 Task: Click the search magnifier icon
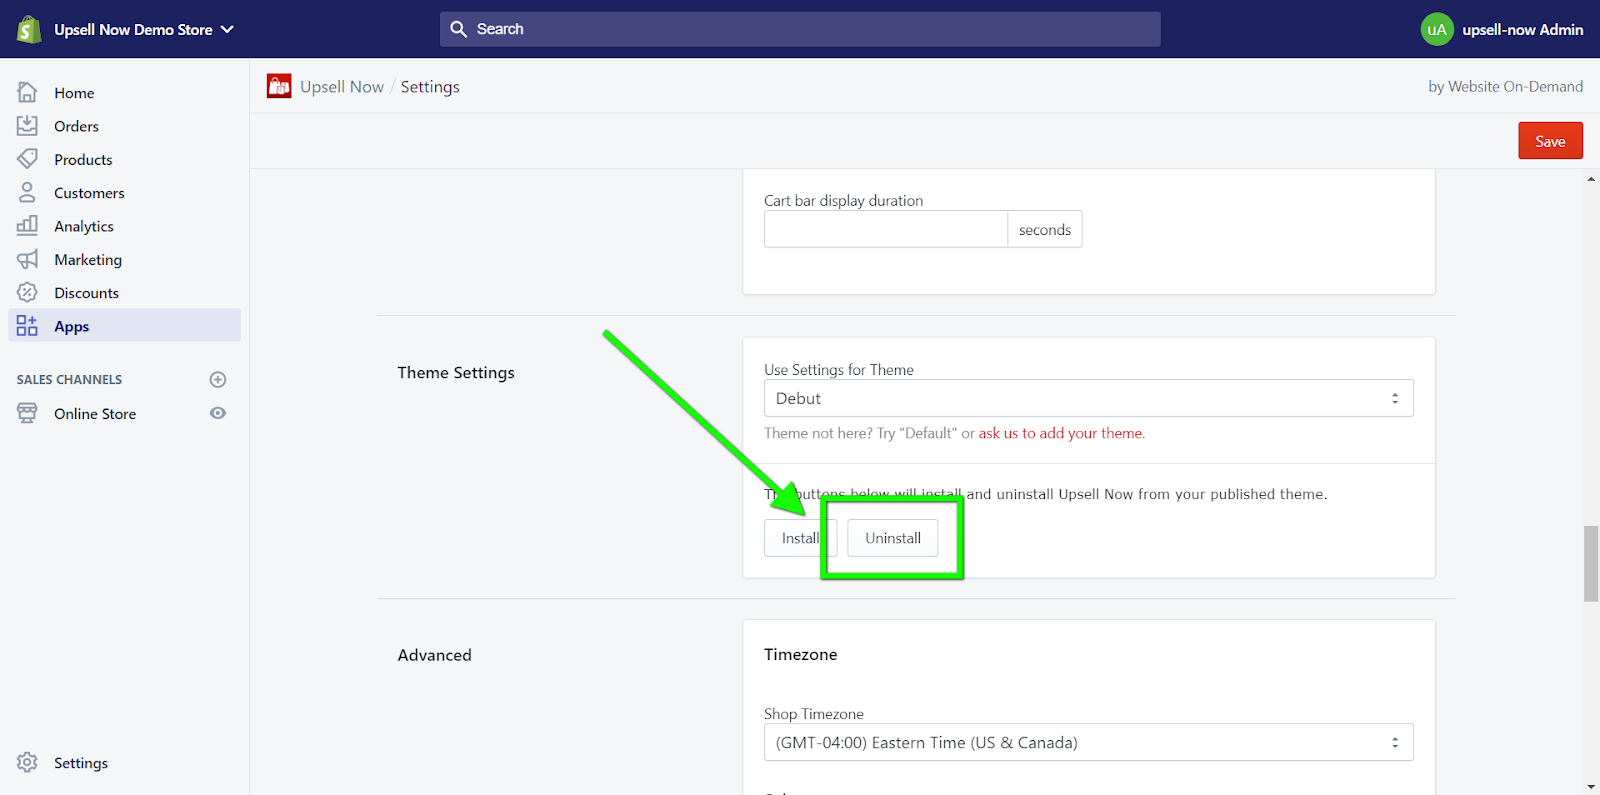[x=459, y=29]
